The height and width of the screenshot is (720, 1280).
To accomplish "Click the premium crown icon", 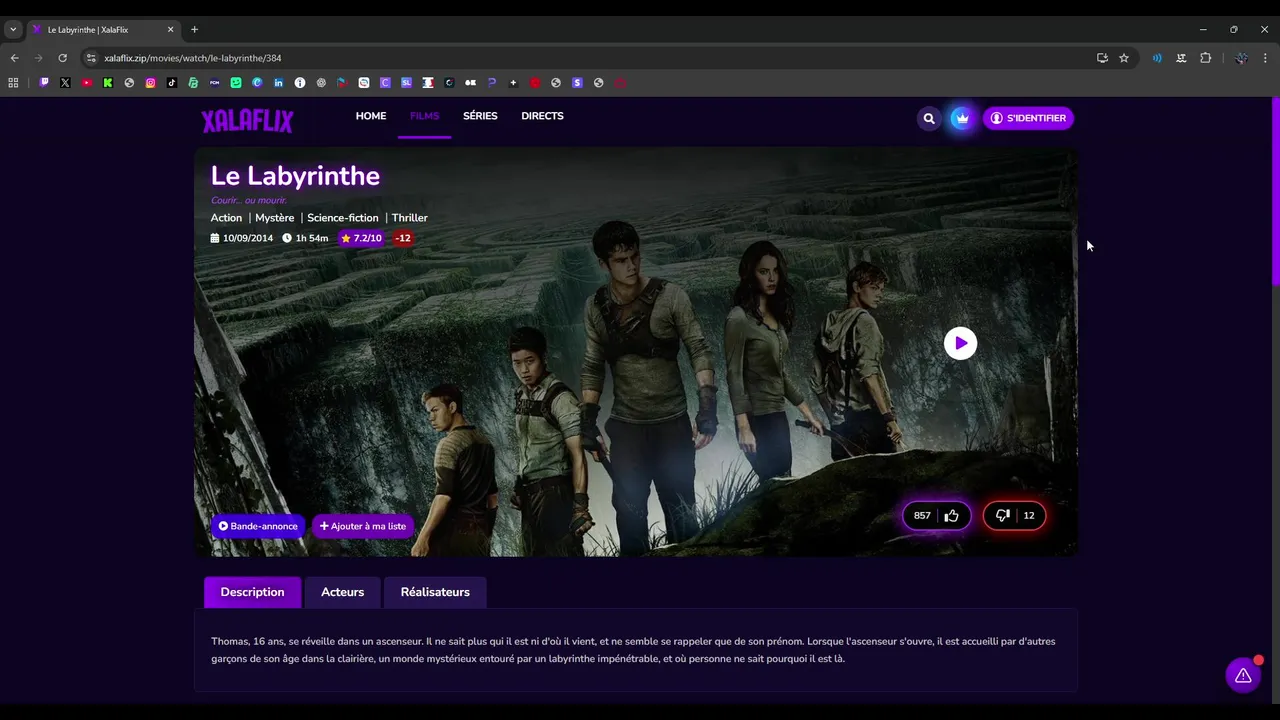I will [961, 118].
